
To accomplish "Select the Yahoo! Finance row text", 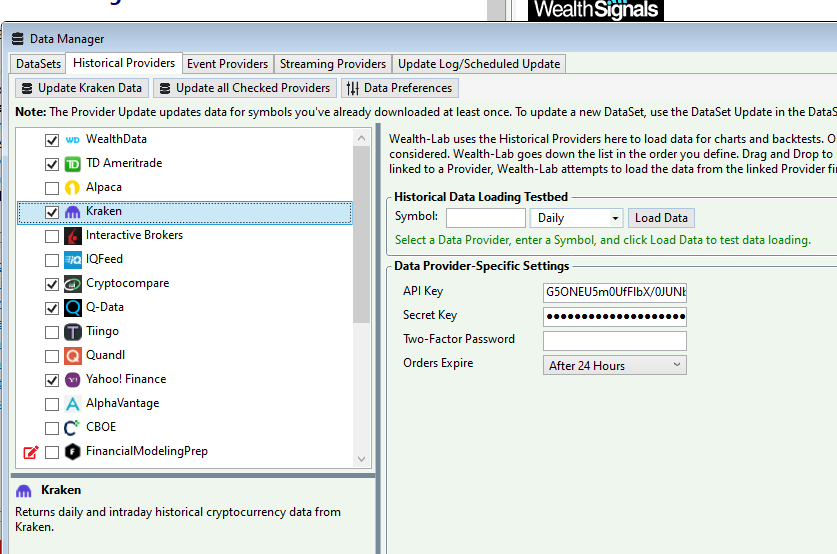I will [x=126, y=379].
